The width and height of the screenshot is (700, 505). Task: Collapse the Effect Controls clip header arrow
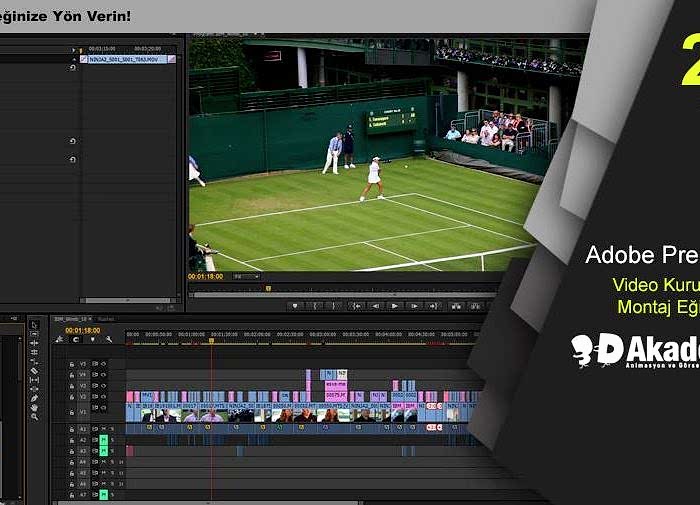[x=74, y=59]
